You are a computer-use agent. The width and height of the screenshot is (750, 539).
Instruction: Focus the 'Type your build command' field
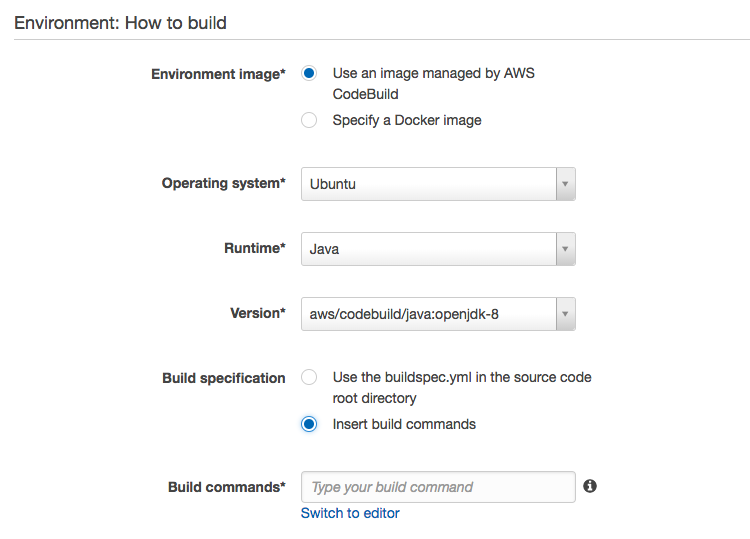438,487
